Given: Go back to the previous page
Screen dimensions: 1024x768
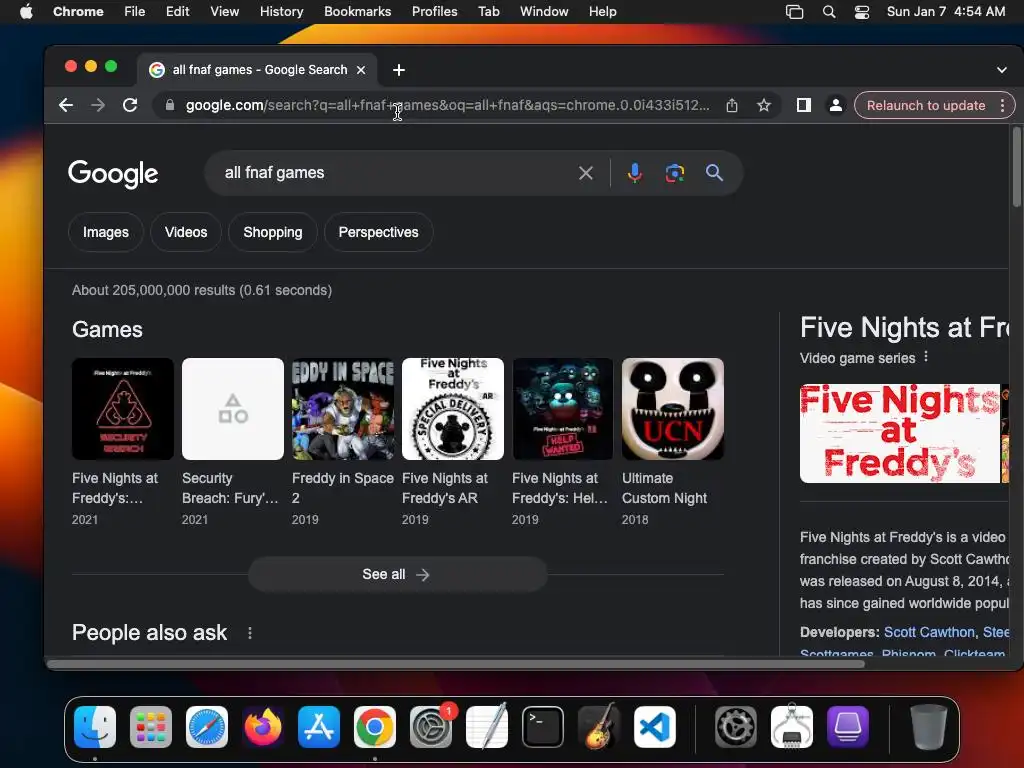Looking at the screenshot, I should (x=65, y=105).
